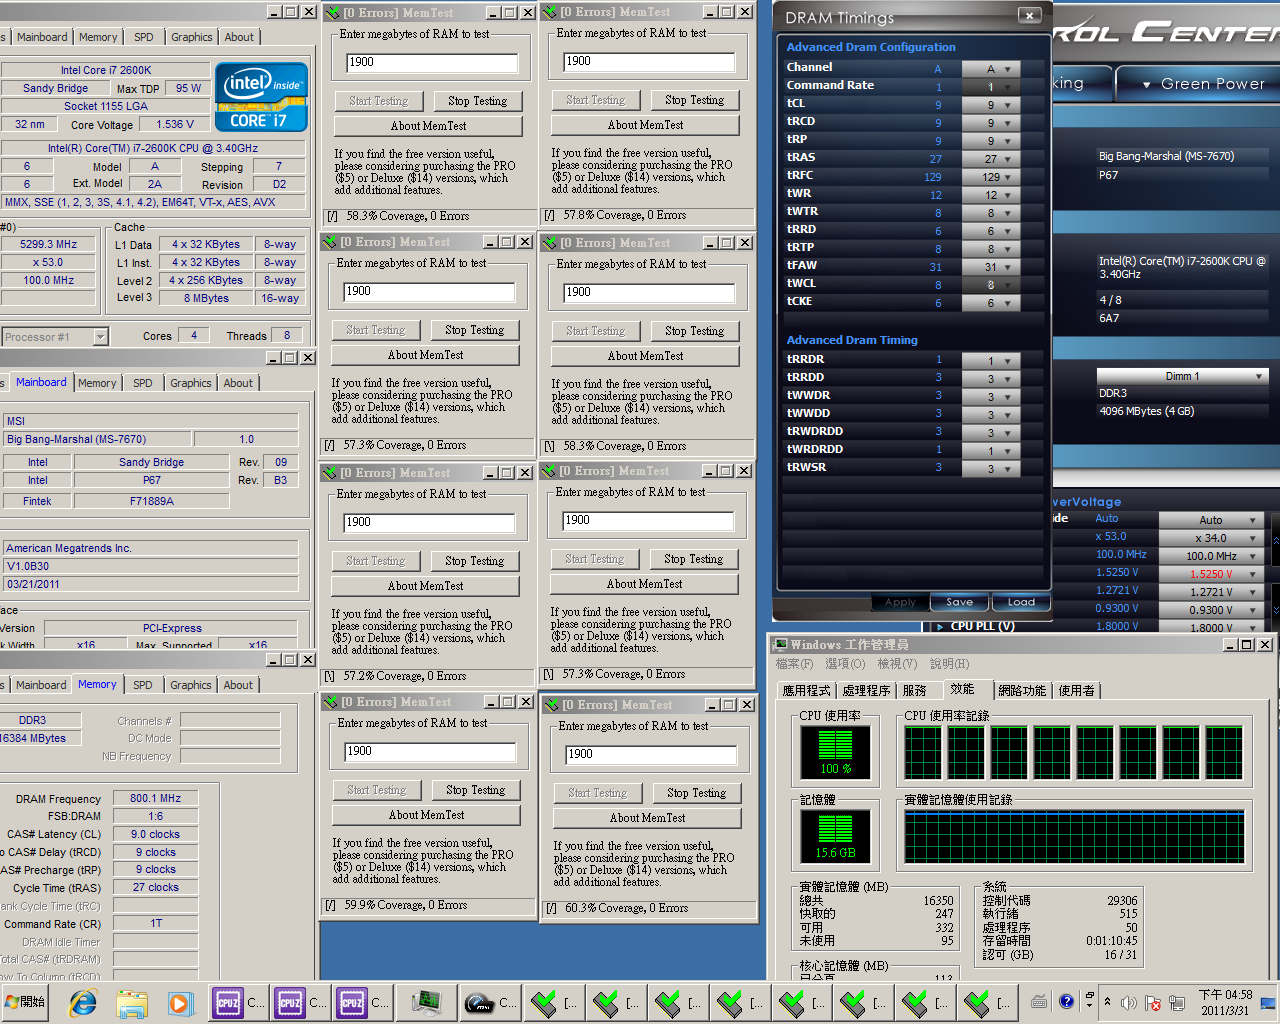Close the DRAM Timings panel

point(1030,15)
